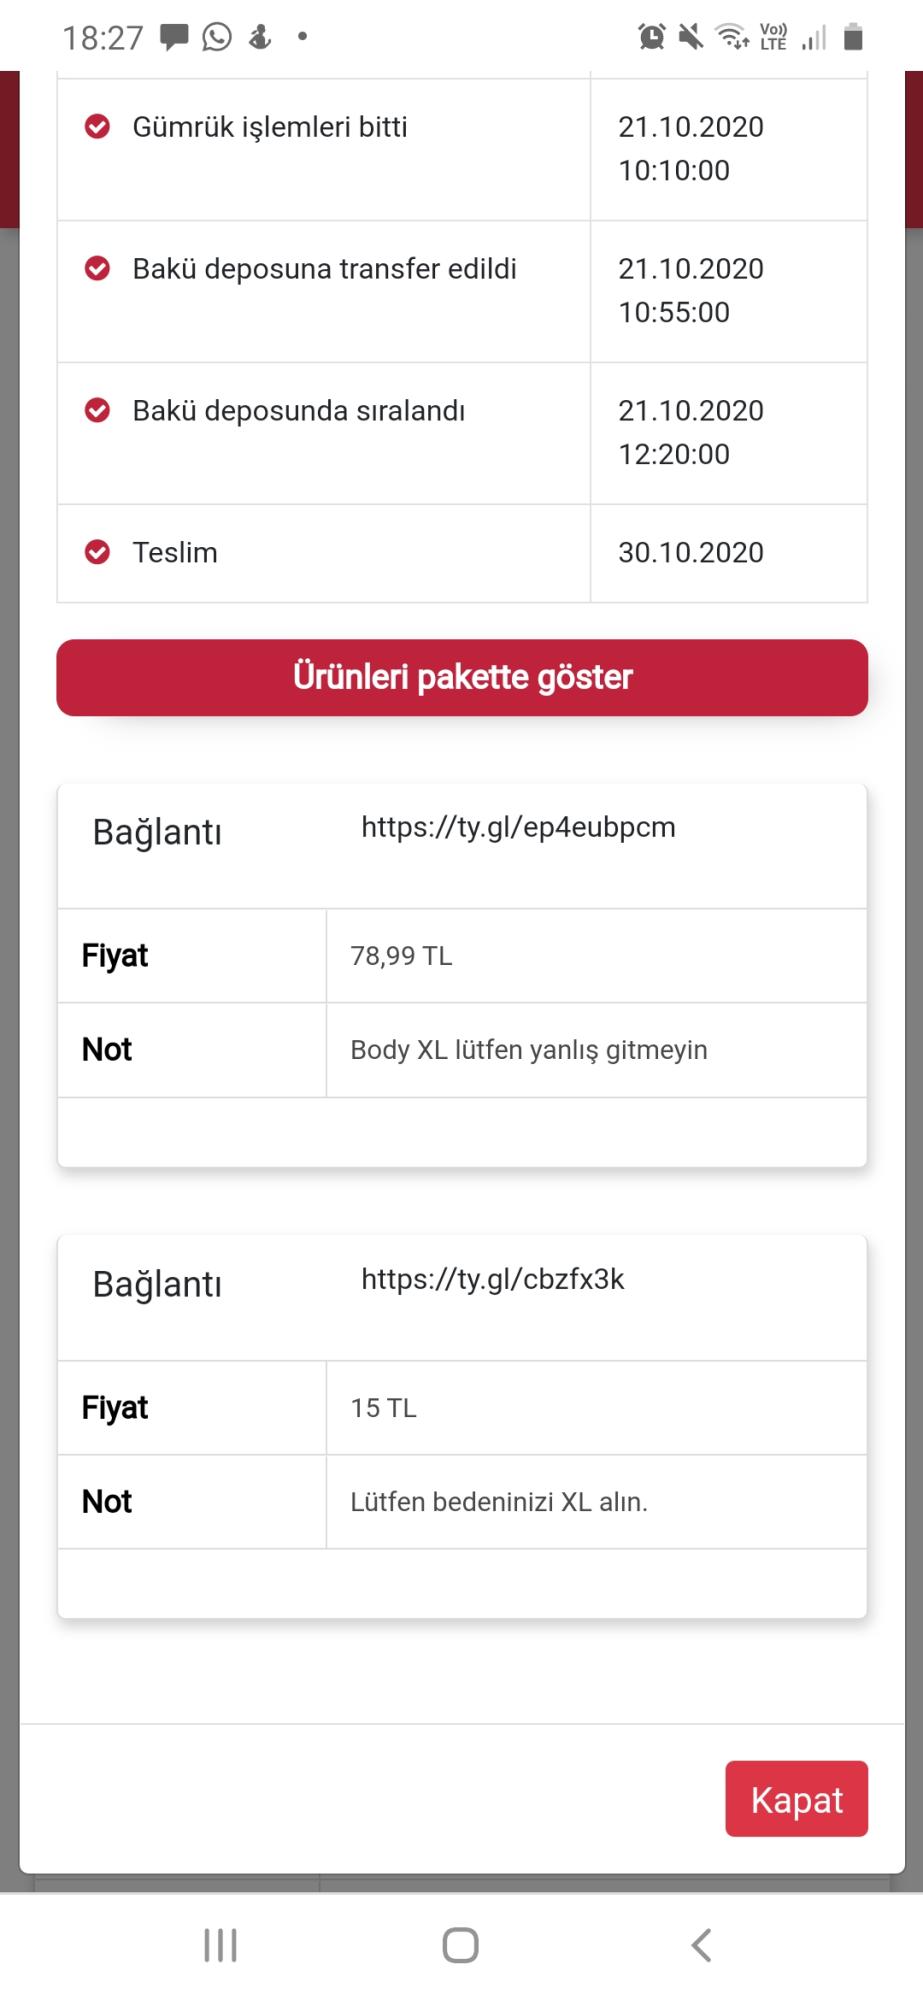Tap the WhatsApp notification icon
The image size is (923, 2000).
(217, 38)
